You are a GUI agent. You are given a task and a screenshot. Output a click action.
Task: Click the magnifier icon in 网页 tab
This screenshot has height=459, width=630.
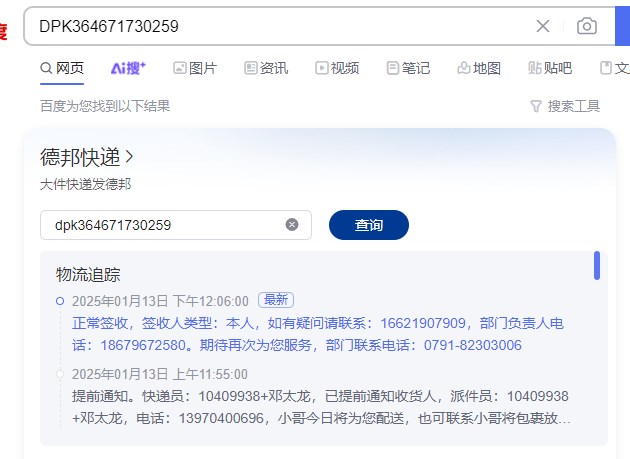pyautogui.click(x=46, y=68)
